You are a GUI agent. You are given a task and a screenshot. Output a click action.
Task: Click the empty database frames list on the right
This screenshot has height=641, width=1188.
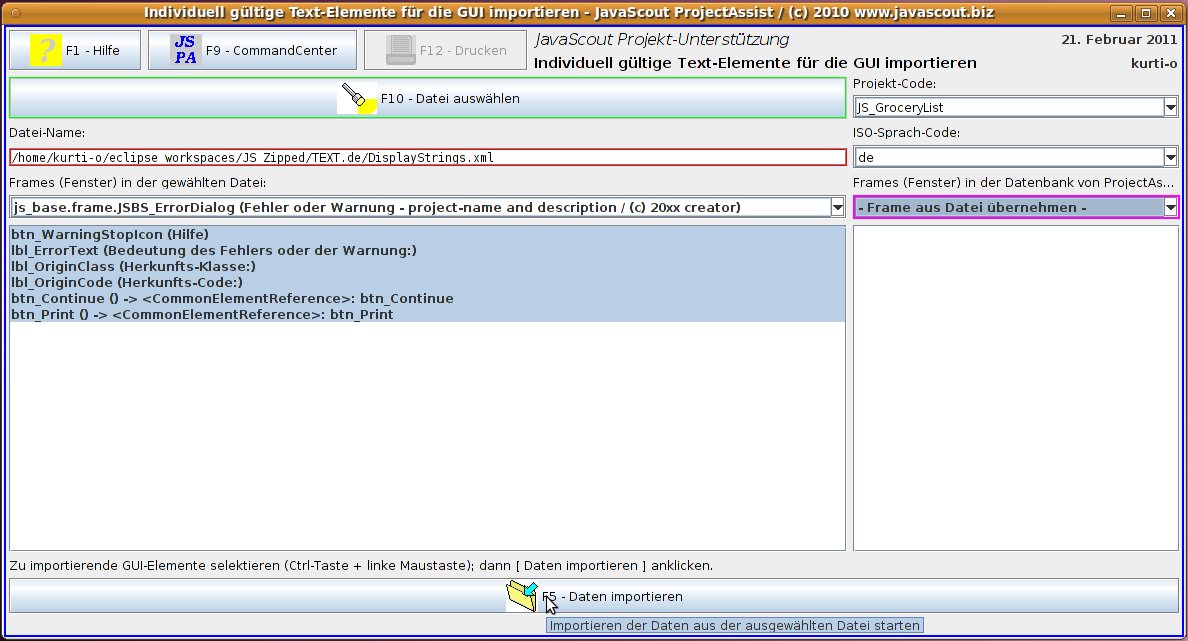pos(1015,388)
